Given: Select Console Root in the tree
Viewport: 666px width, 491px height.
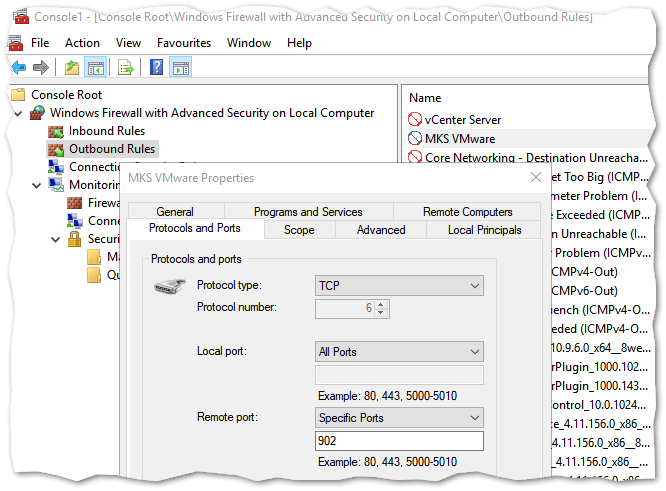Looking at the screenshot, I should pos(67,95).
